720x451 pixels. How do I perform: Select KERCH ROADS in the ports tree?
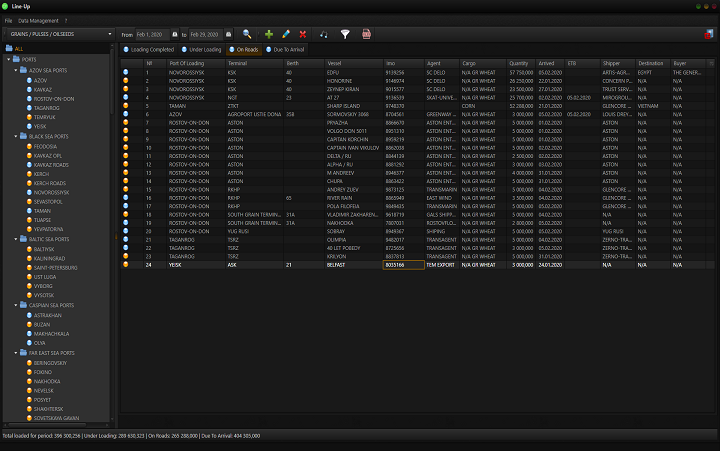(x=50, y=183)
